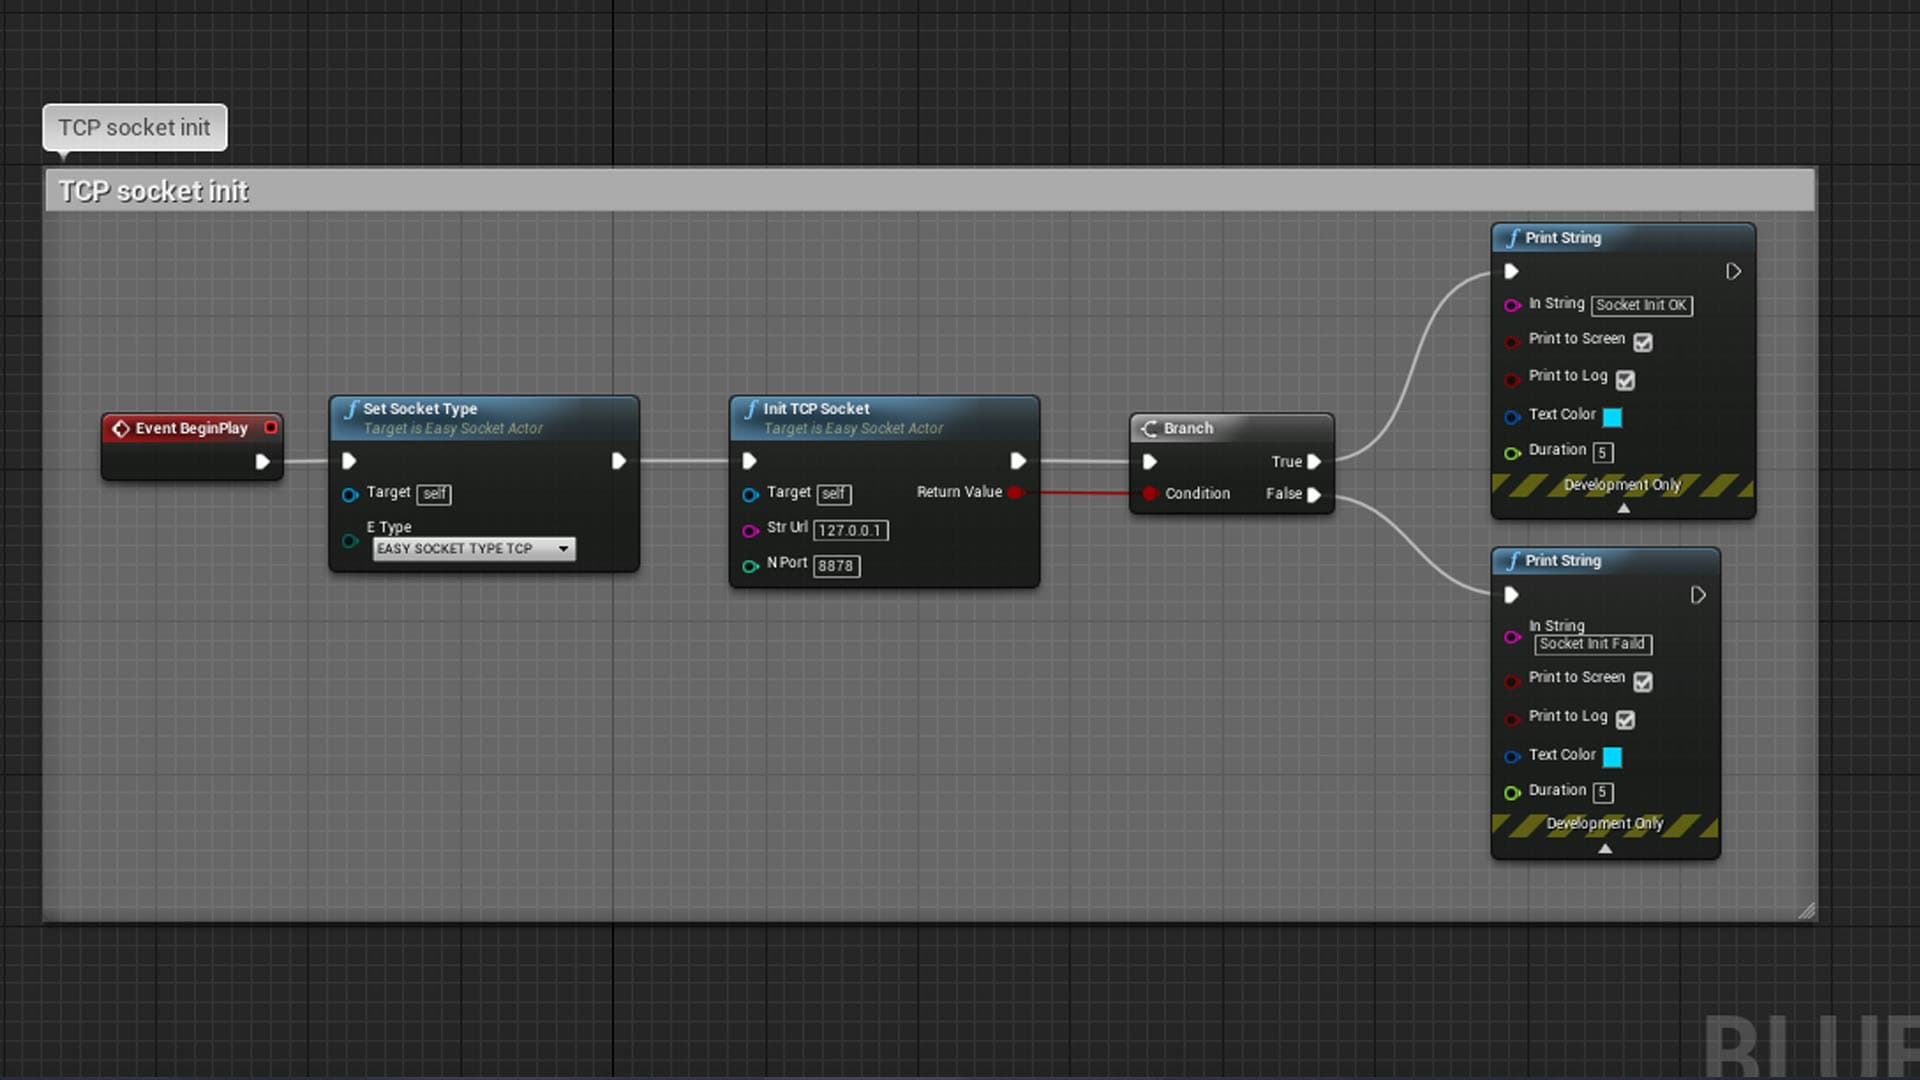Image resolution: width=1920 pixels, height=1080 pixels.
Task: Open Text Color swatch on top Print String
Action: coord(1612,417)
